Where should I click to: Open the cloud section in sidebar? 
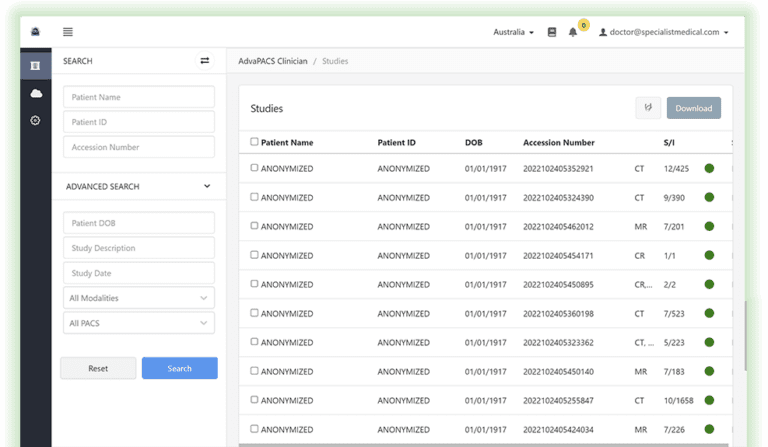tap(36, 93)
